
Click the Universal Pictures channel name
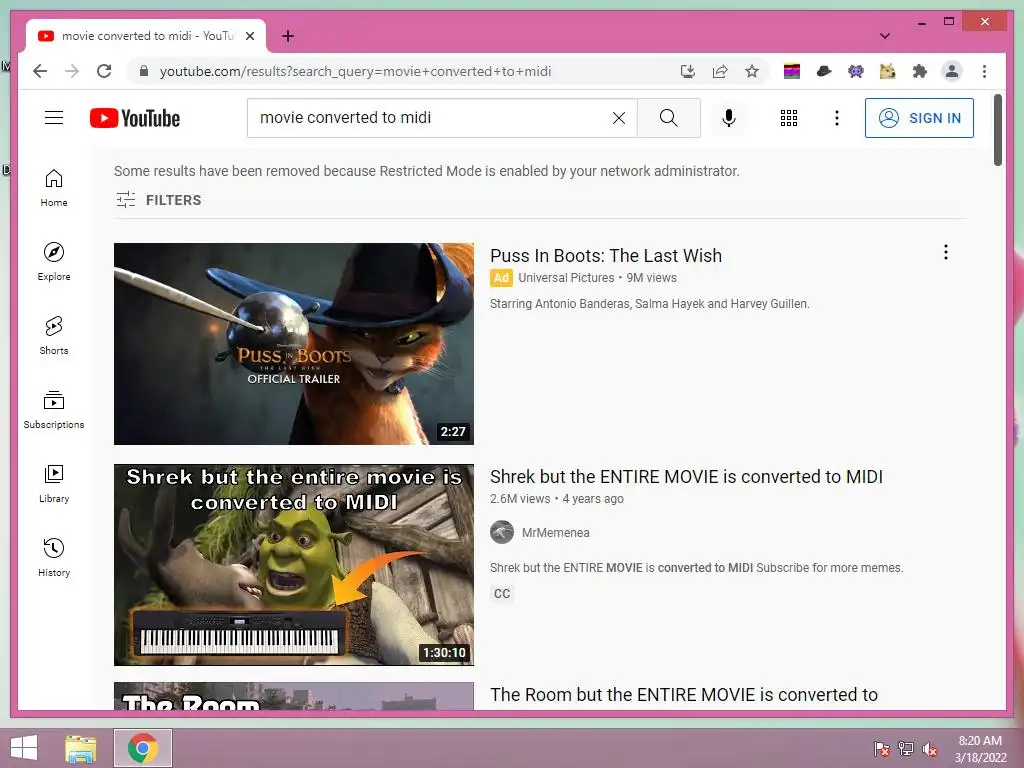(566, 278)
